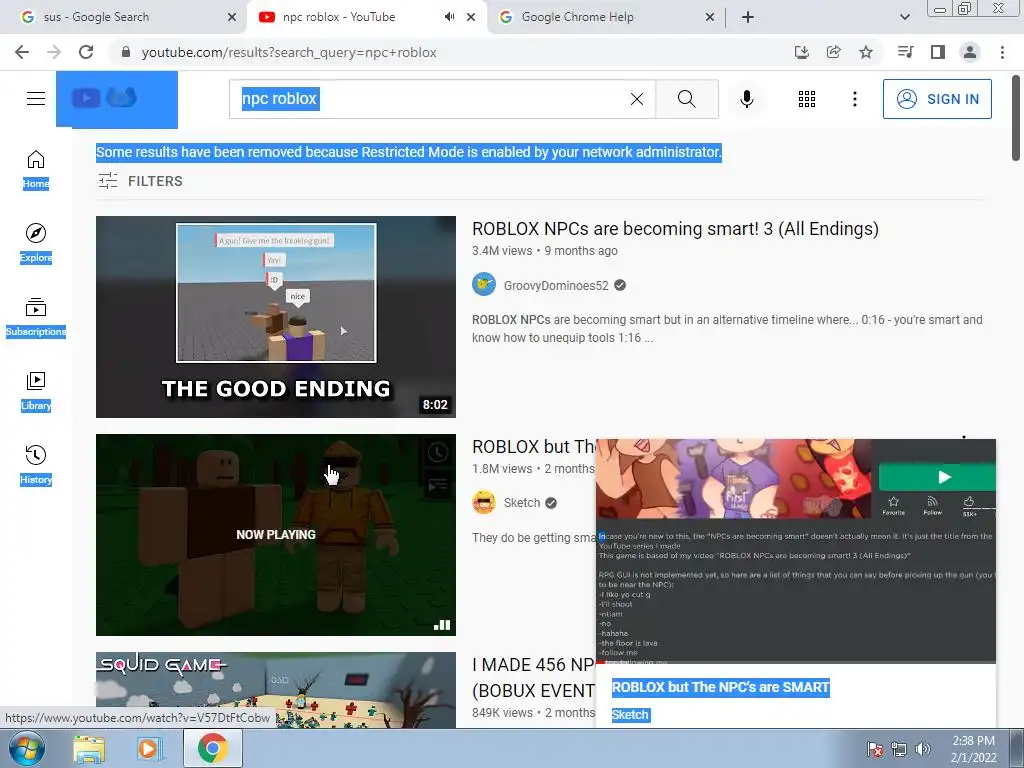
Task: Open THE GOOD ENDING video thumbnail
Action: pyautogui.click(x=276, y=317)
